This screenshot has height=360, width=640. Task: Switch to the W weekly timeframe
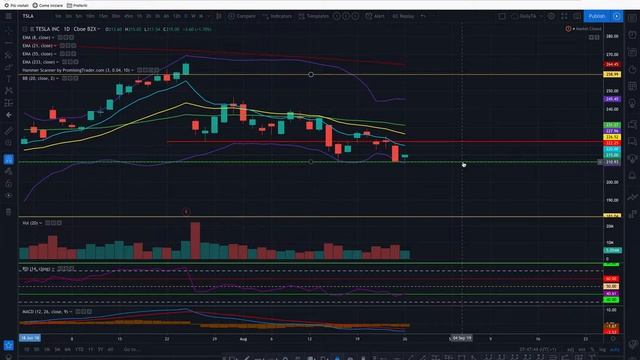tap(193, 16)
